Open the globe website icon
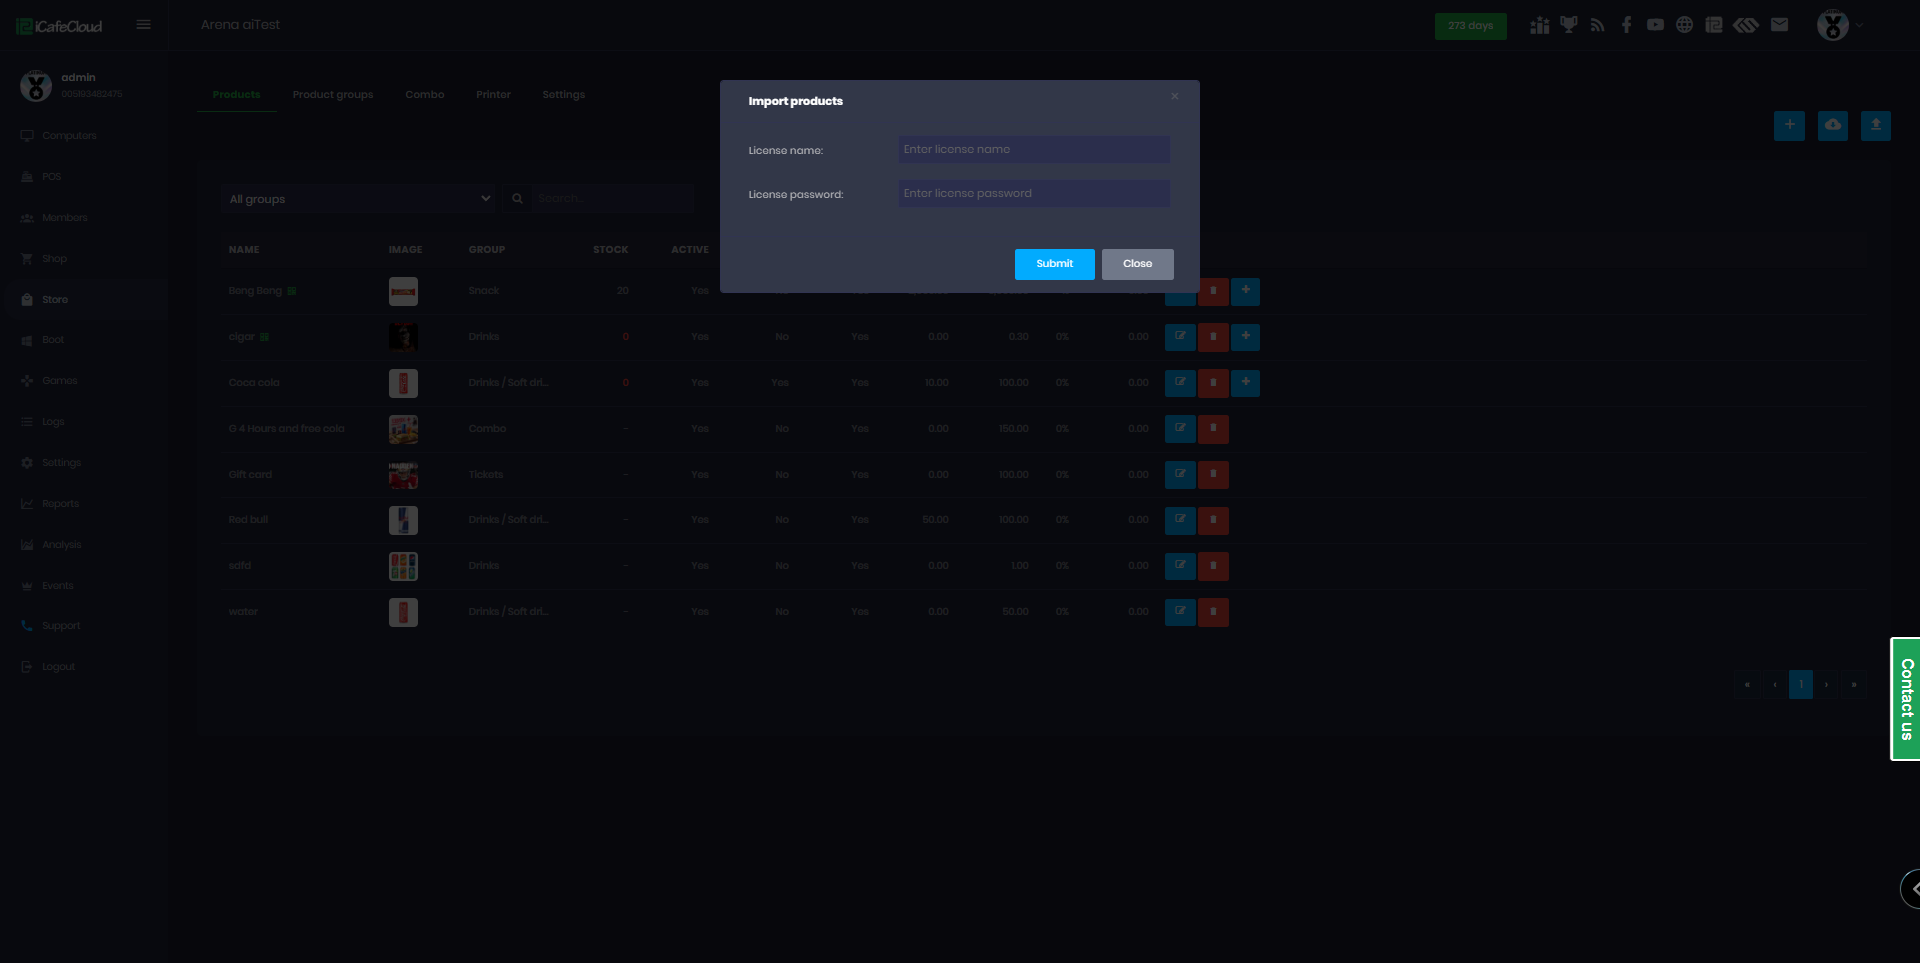 click(1685, 25)
